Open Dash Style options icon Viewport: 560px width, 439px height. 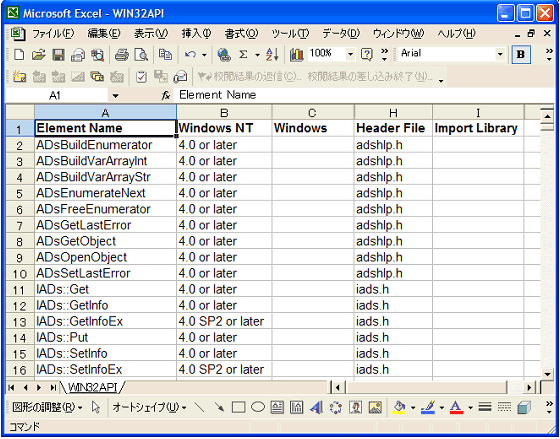point(504,407)
